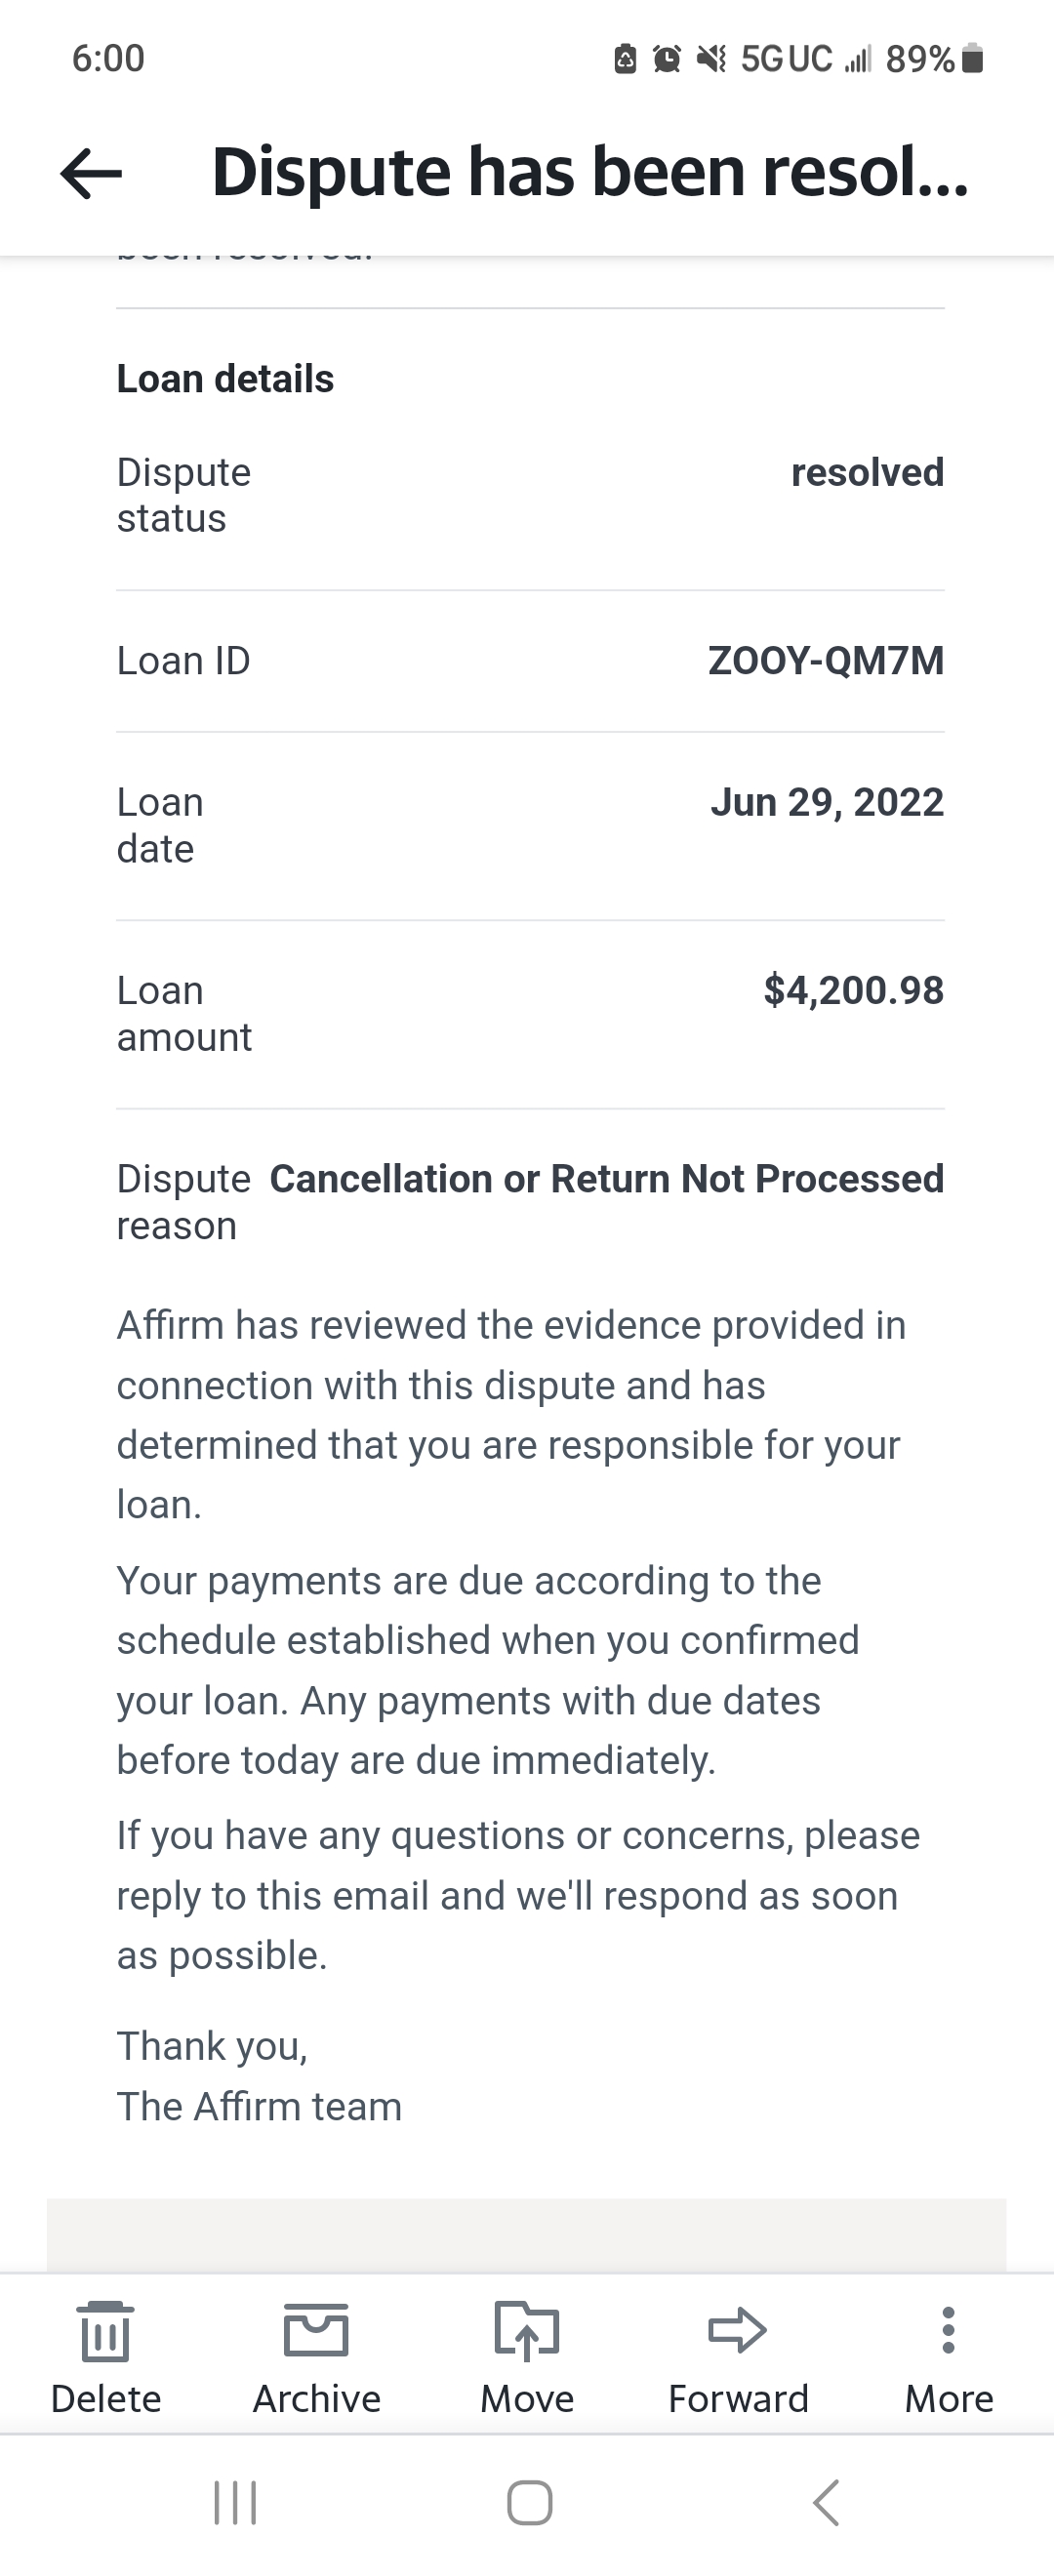Tap the loan amount $4,200.98

pos(853,990)
